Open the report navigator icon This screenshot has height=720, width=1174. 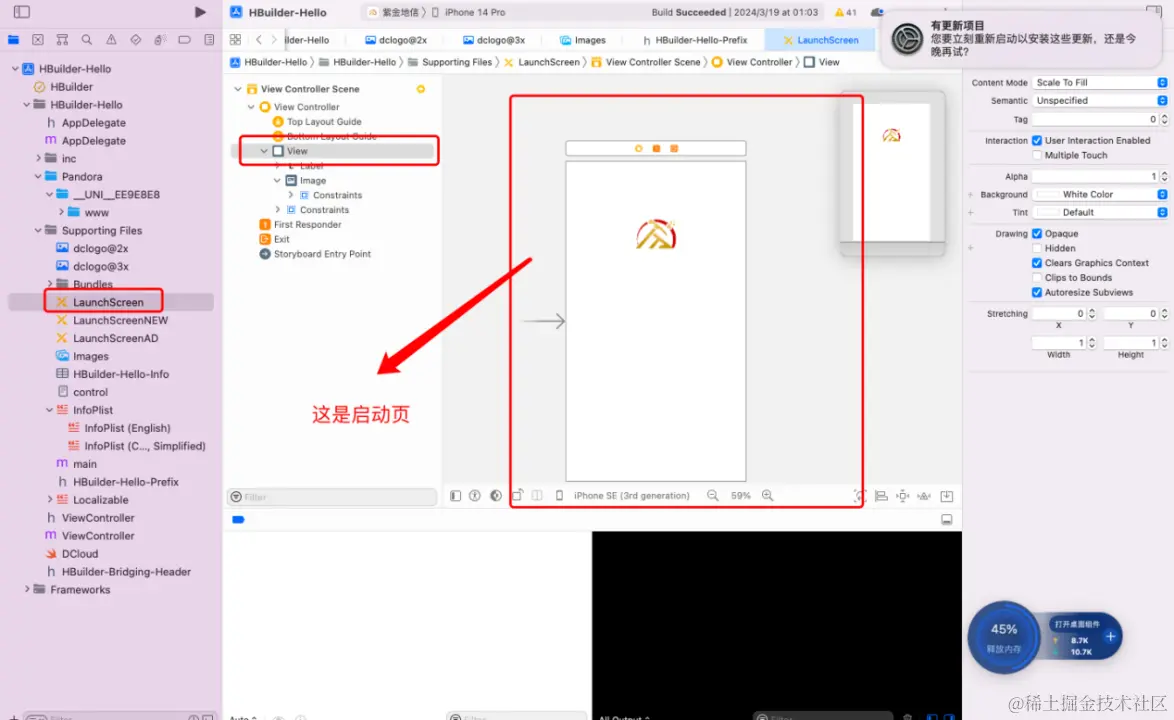209,40
